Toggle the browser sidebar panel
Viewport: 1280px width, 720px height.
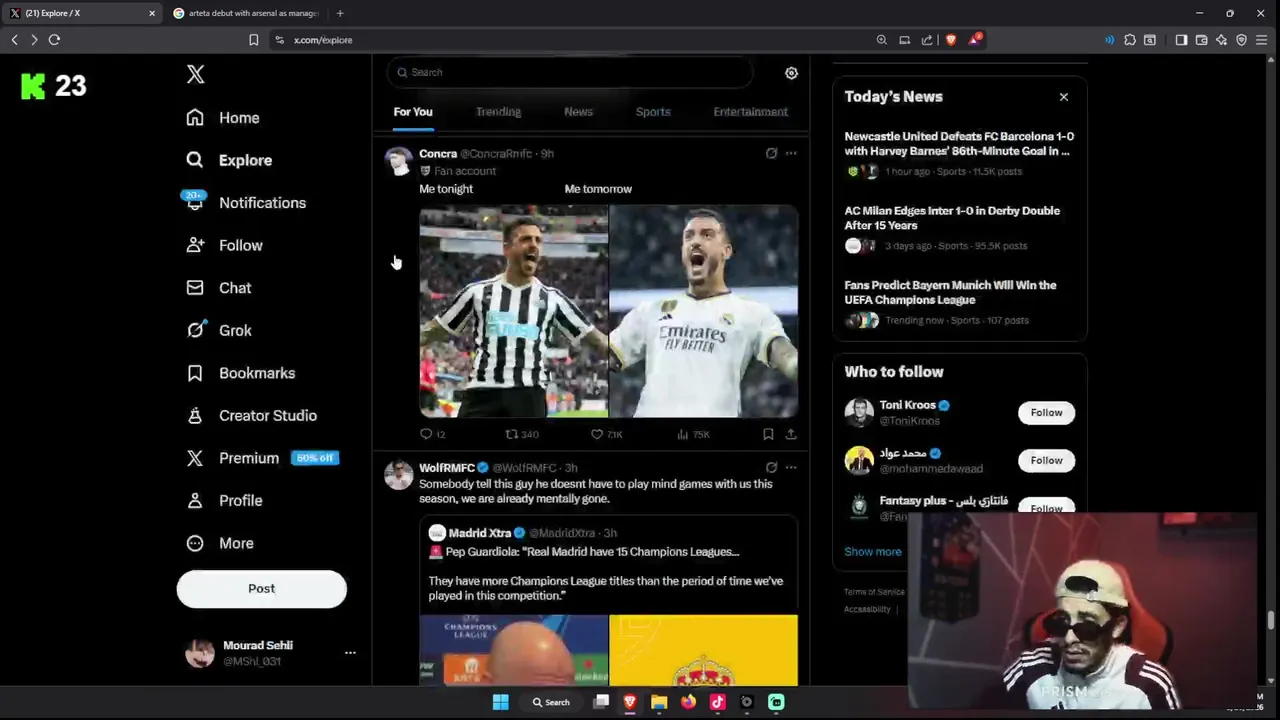(x=1181, y=40)
